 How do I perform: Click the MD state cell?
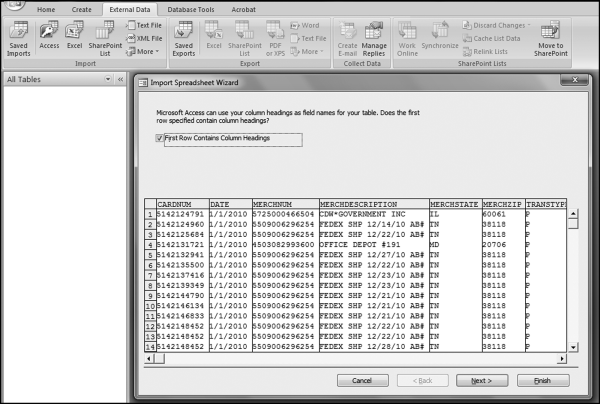pyautogui.click(x=455, y=244)
